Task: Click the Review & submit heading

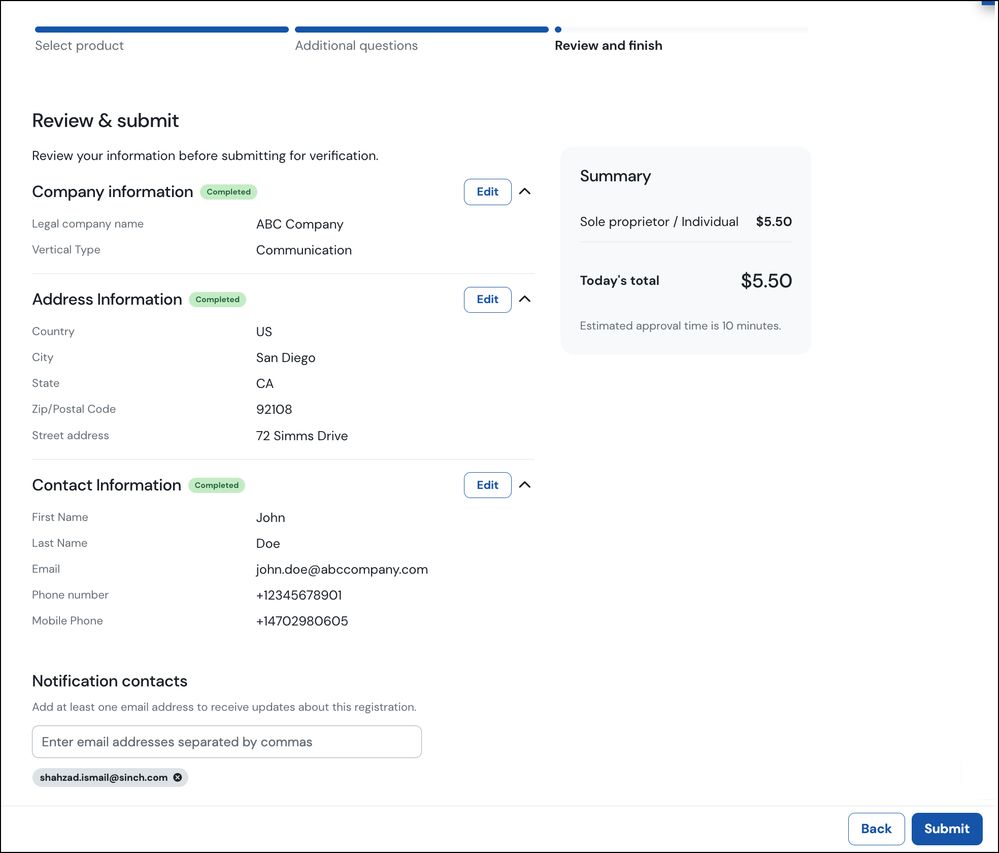Action: (105, 120)
